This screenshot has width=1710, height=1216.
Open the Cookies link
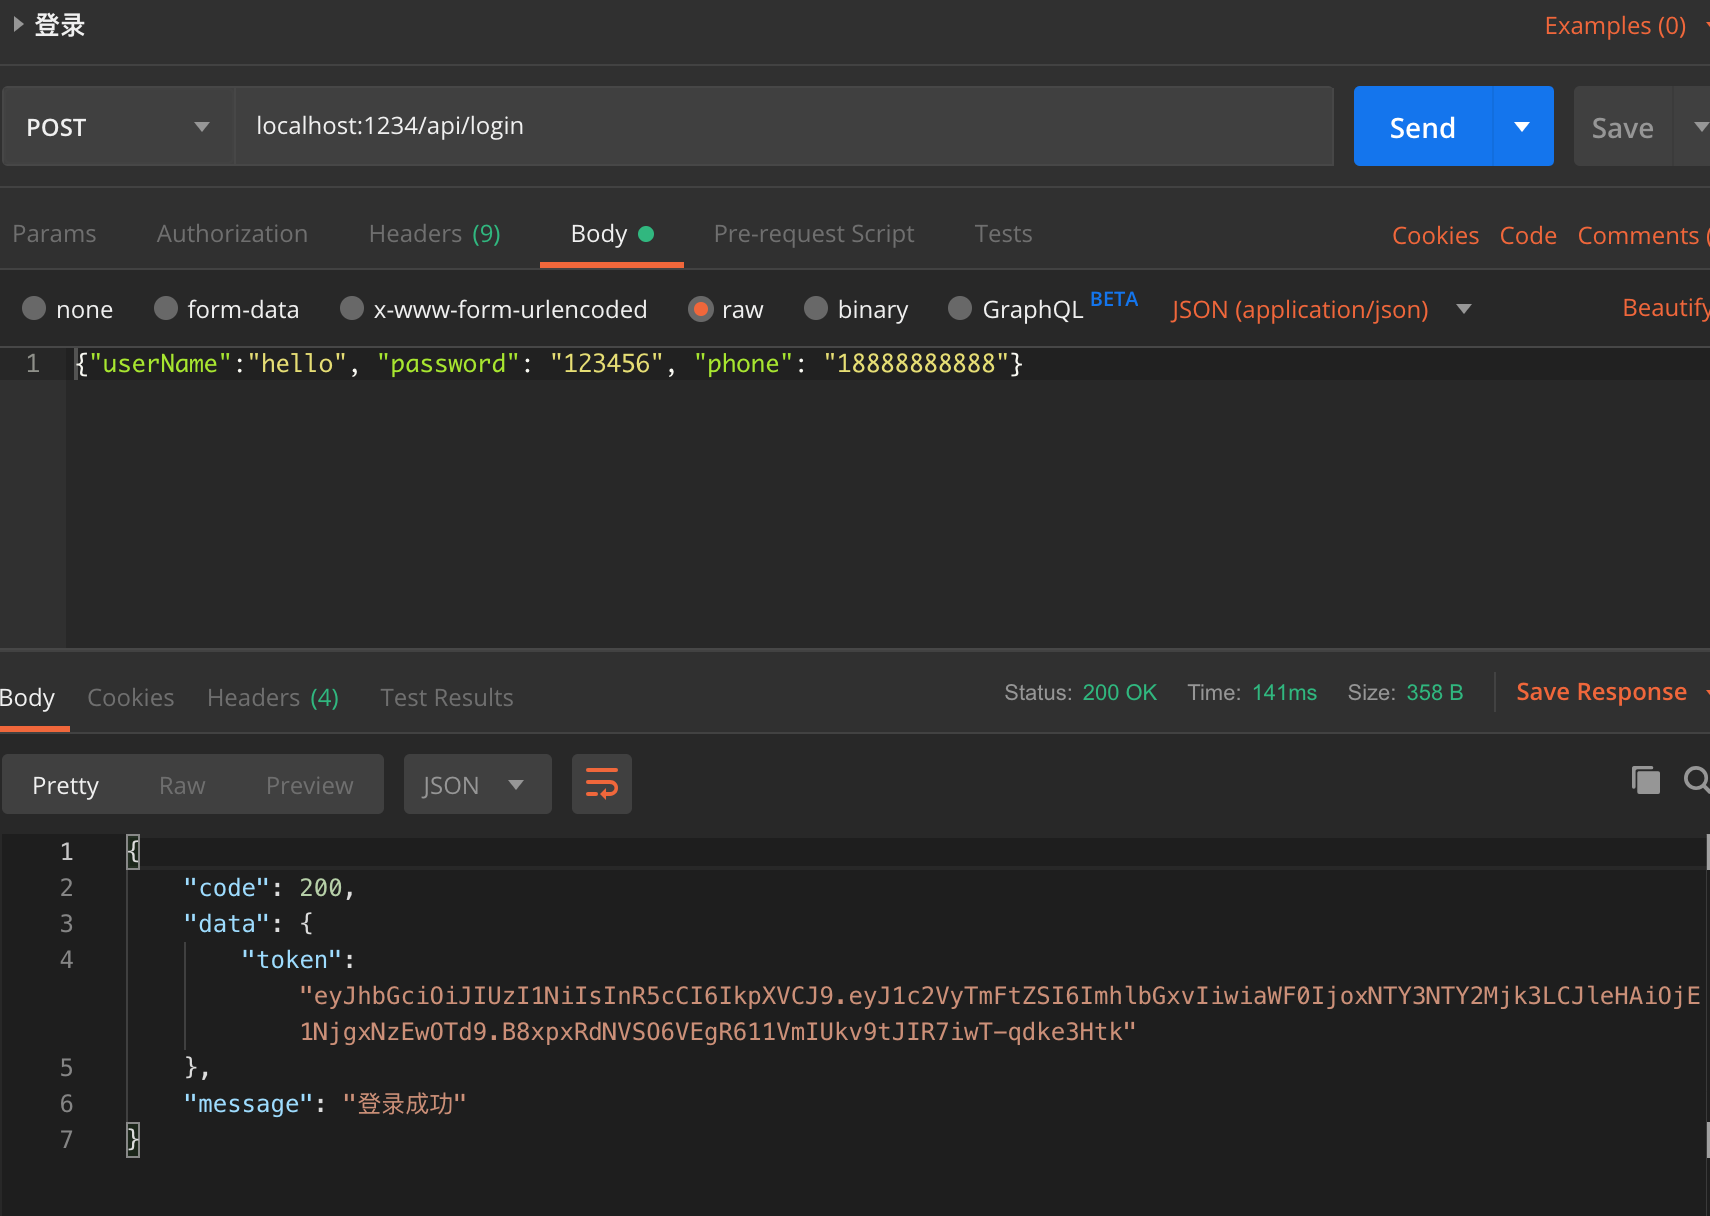point(1435,236)
